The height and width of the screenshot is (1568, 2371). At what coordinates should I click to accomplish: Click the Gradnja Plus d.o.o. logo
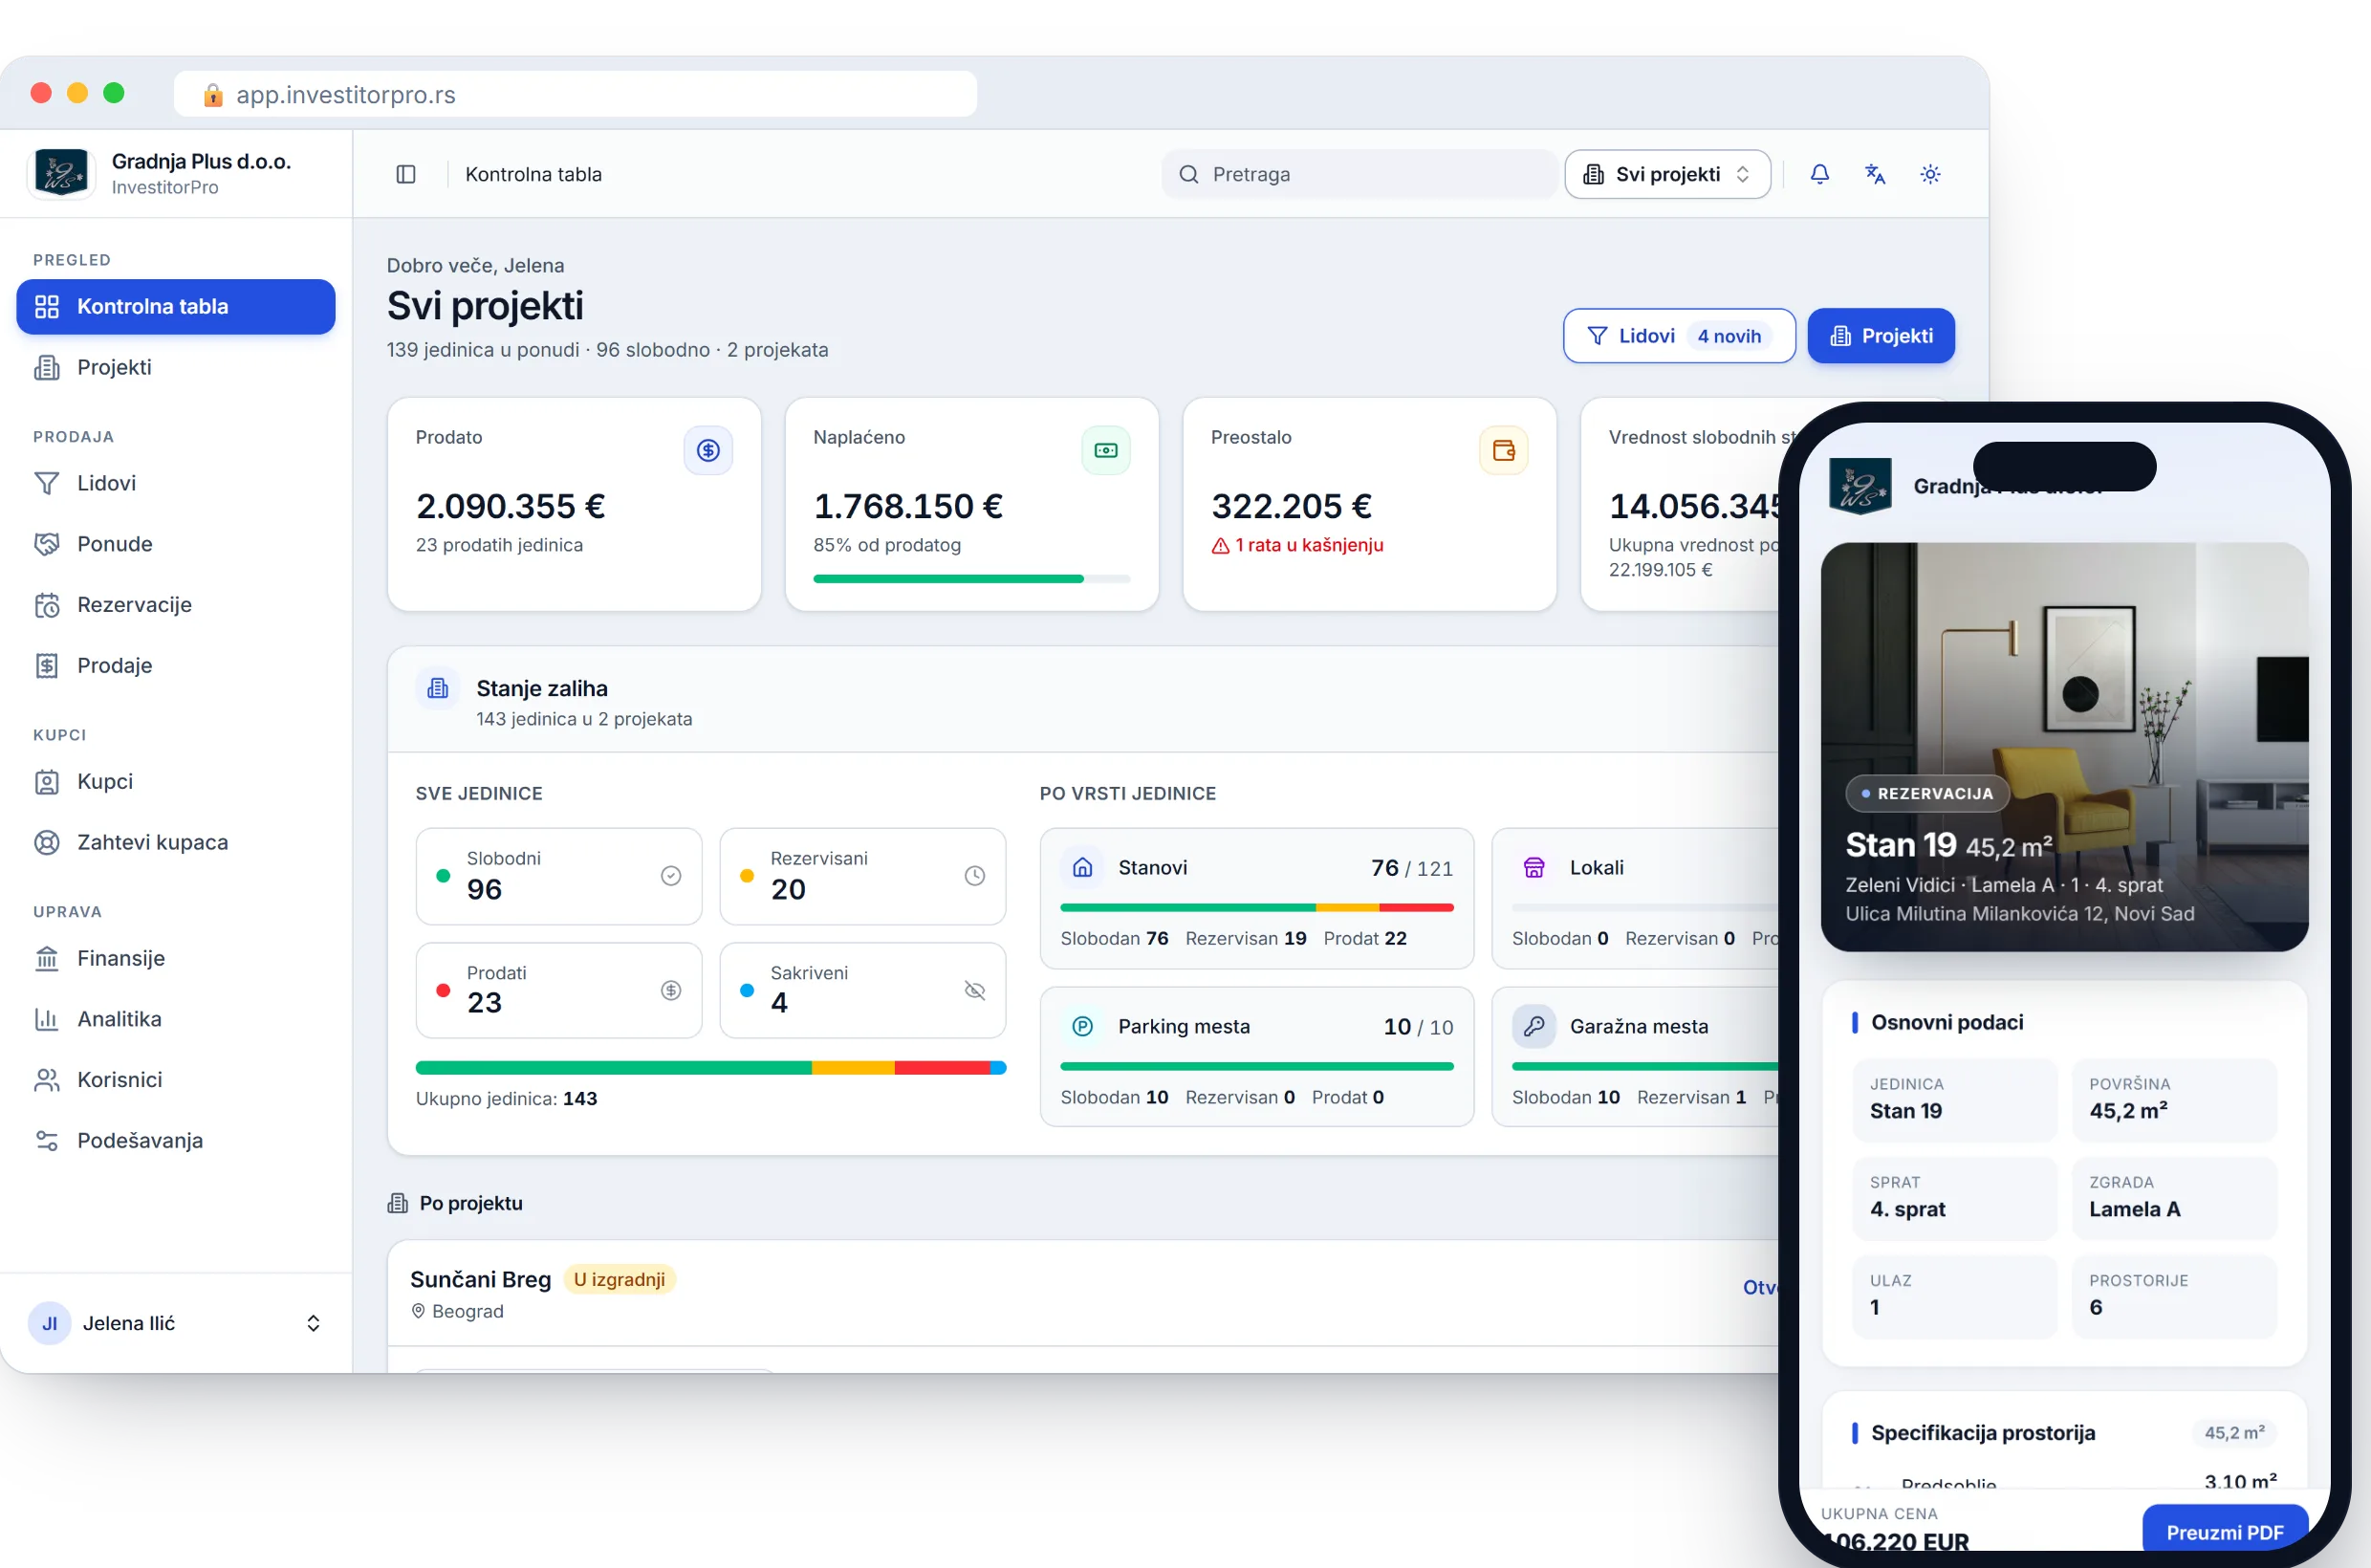(62, 172)
